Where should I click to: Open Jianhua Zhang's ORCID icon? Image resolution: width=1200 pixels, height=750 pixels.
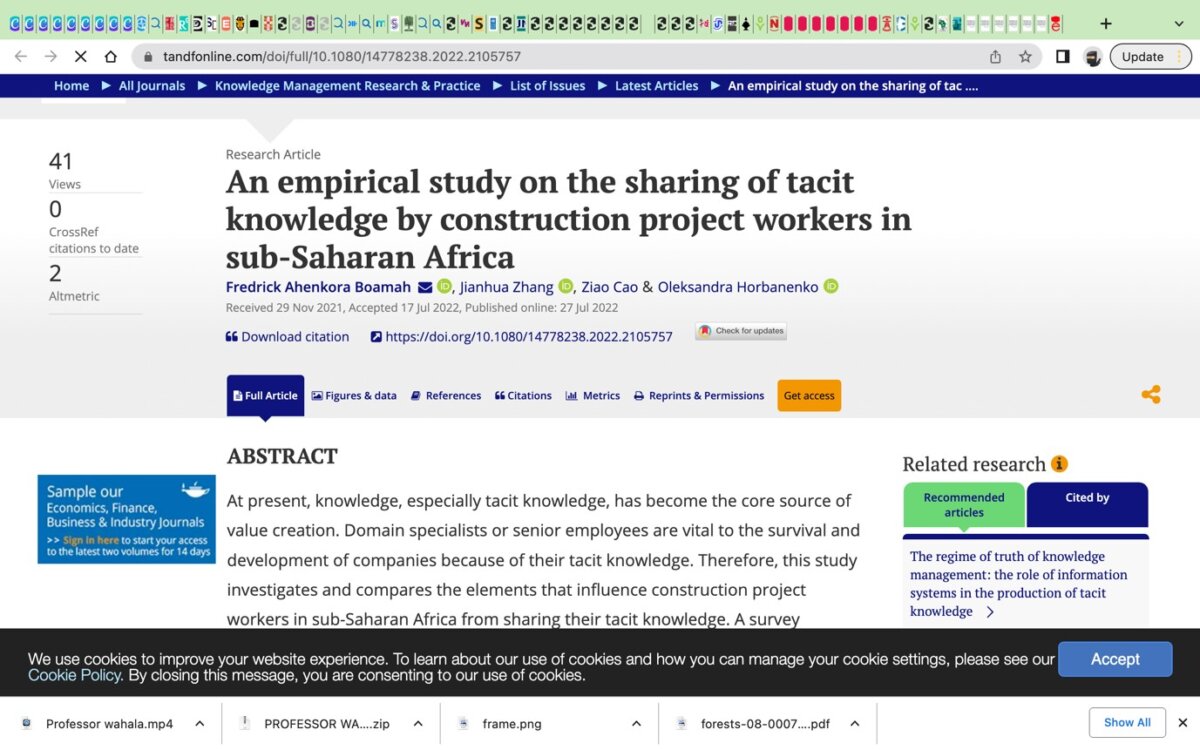565,287
